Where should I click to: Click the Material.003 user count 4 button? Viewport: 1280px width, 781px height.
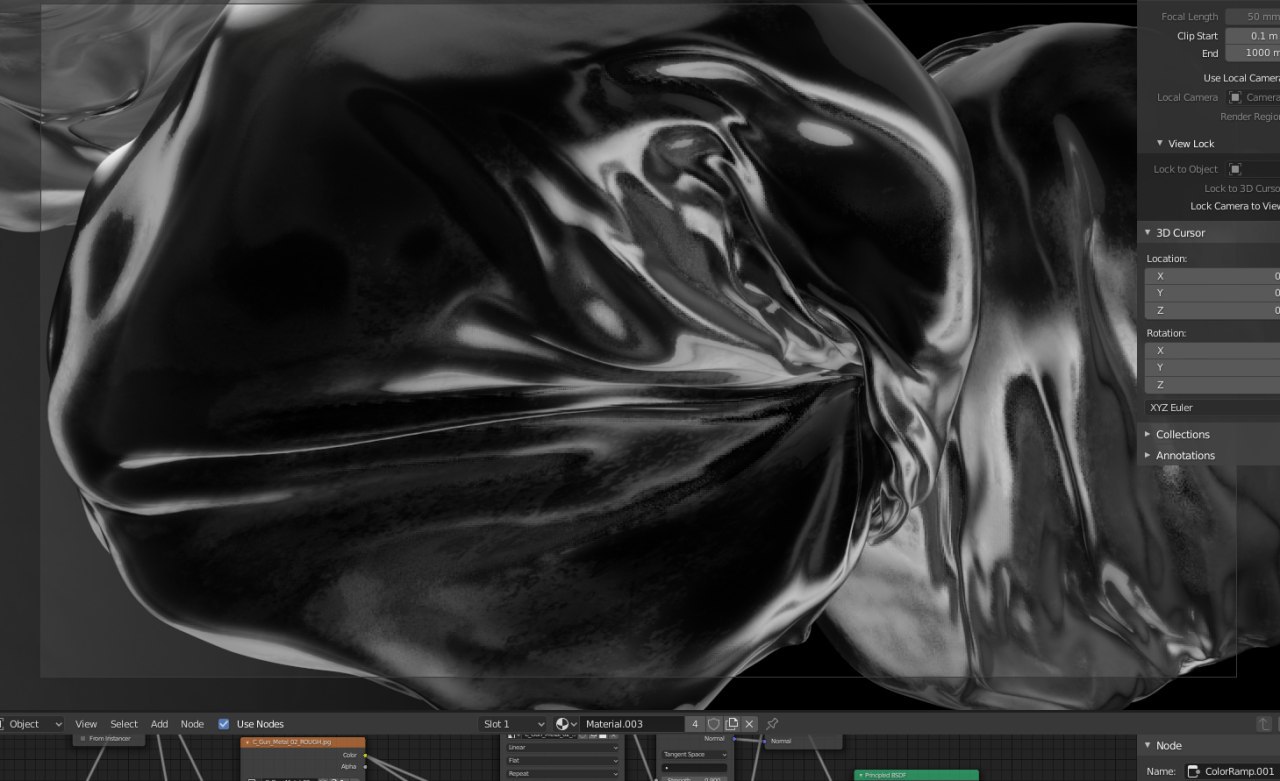pos(695,724)
